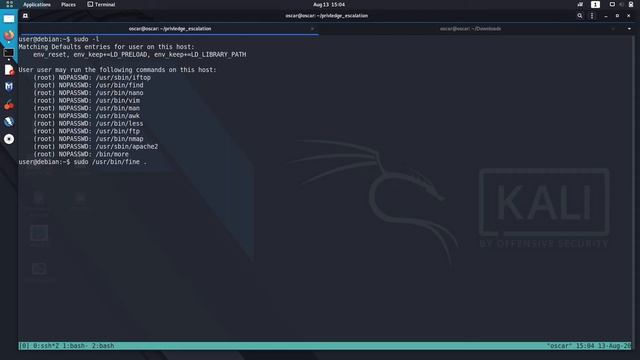640x360 pixels.
Task: Click the tmux window 0:ssh* in status bar
Action: [46, 346]
